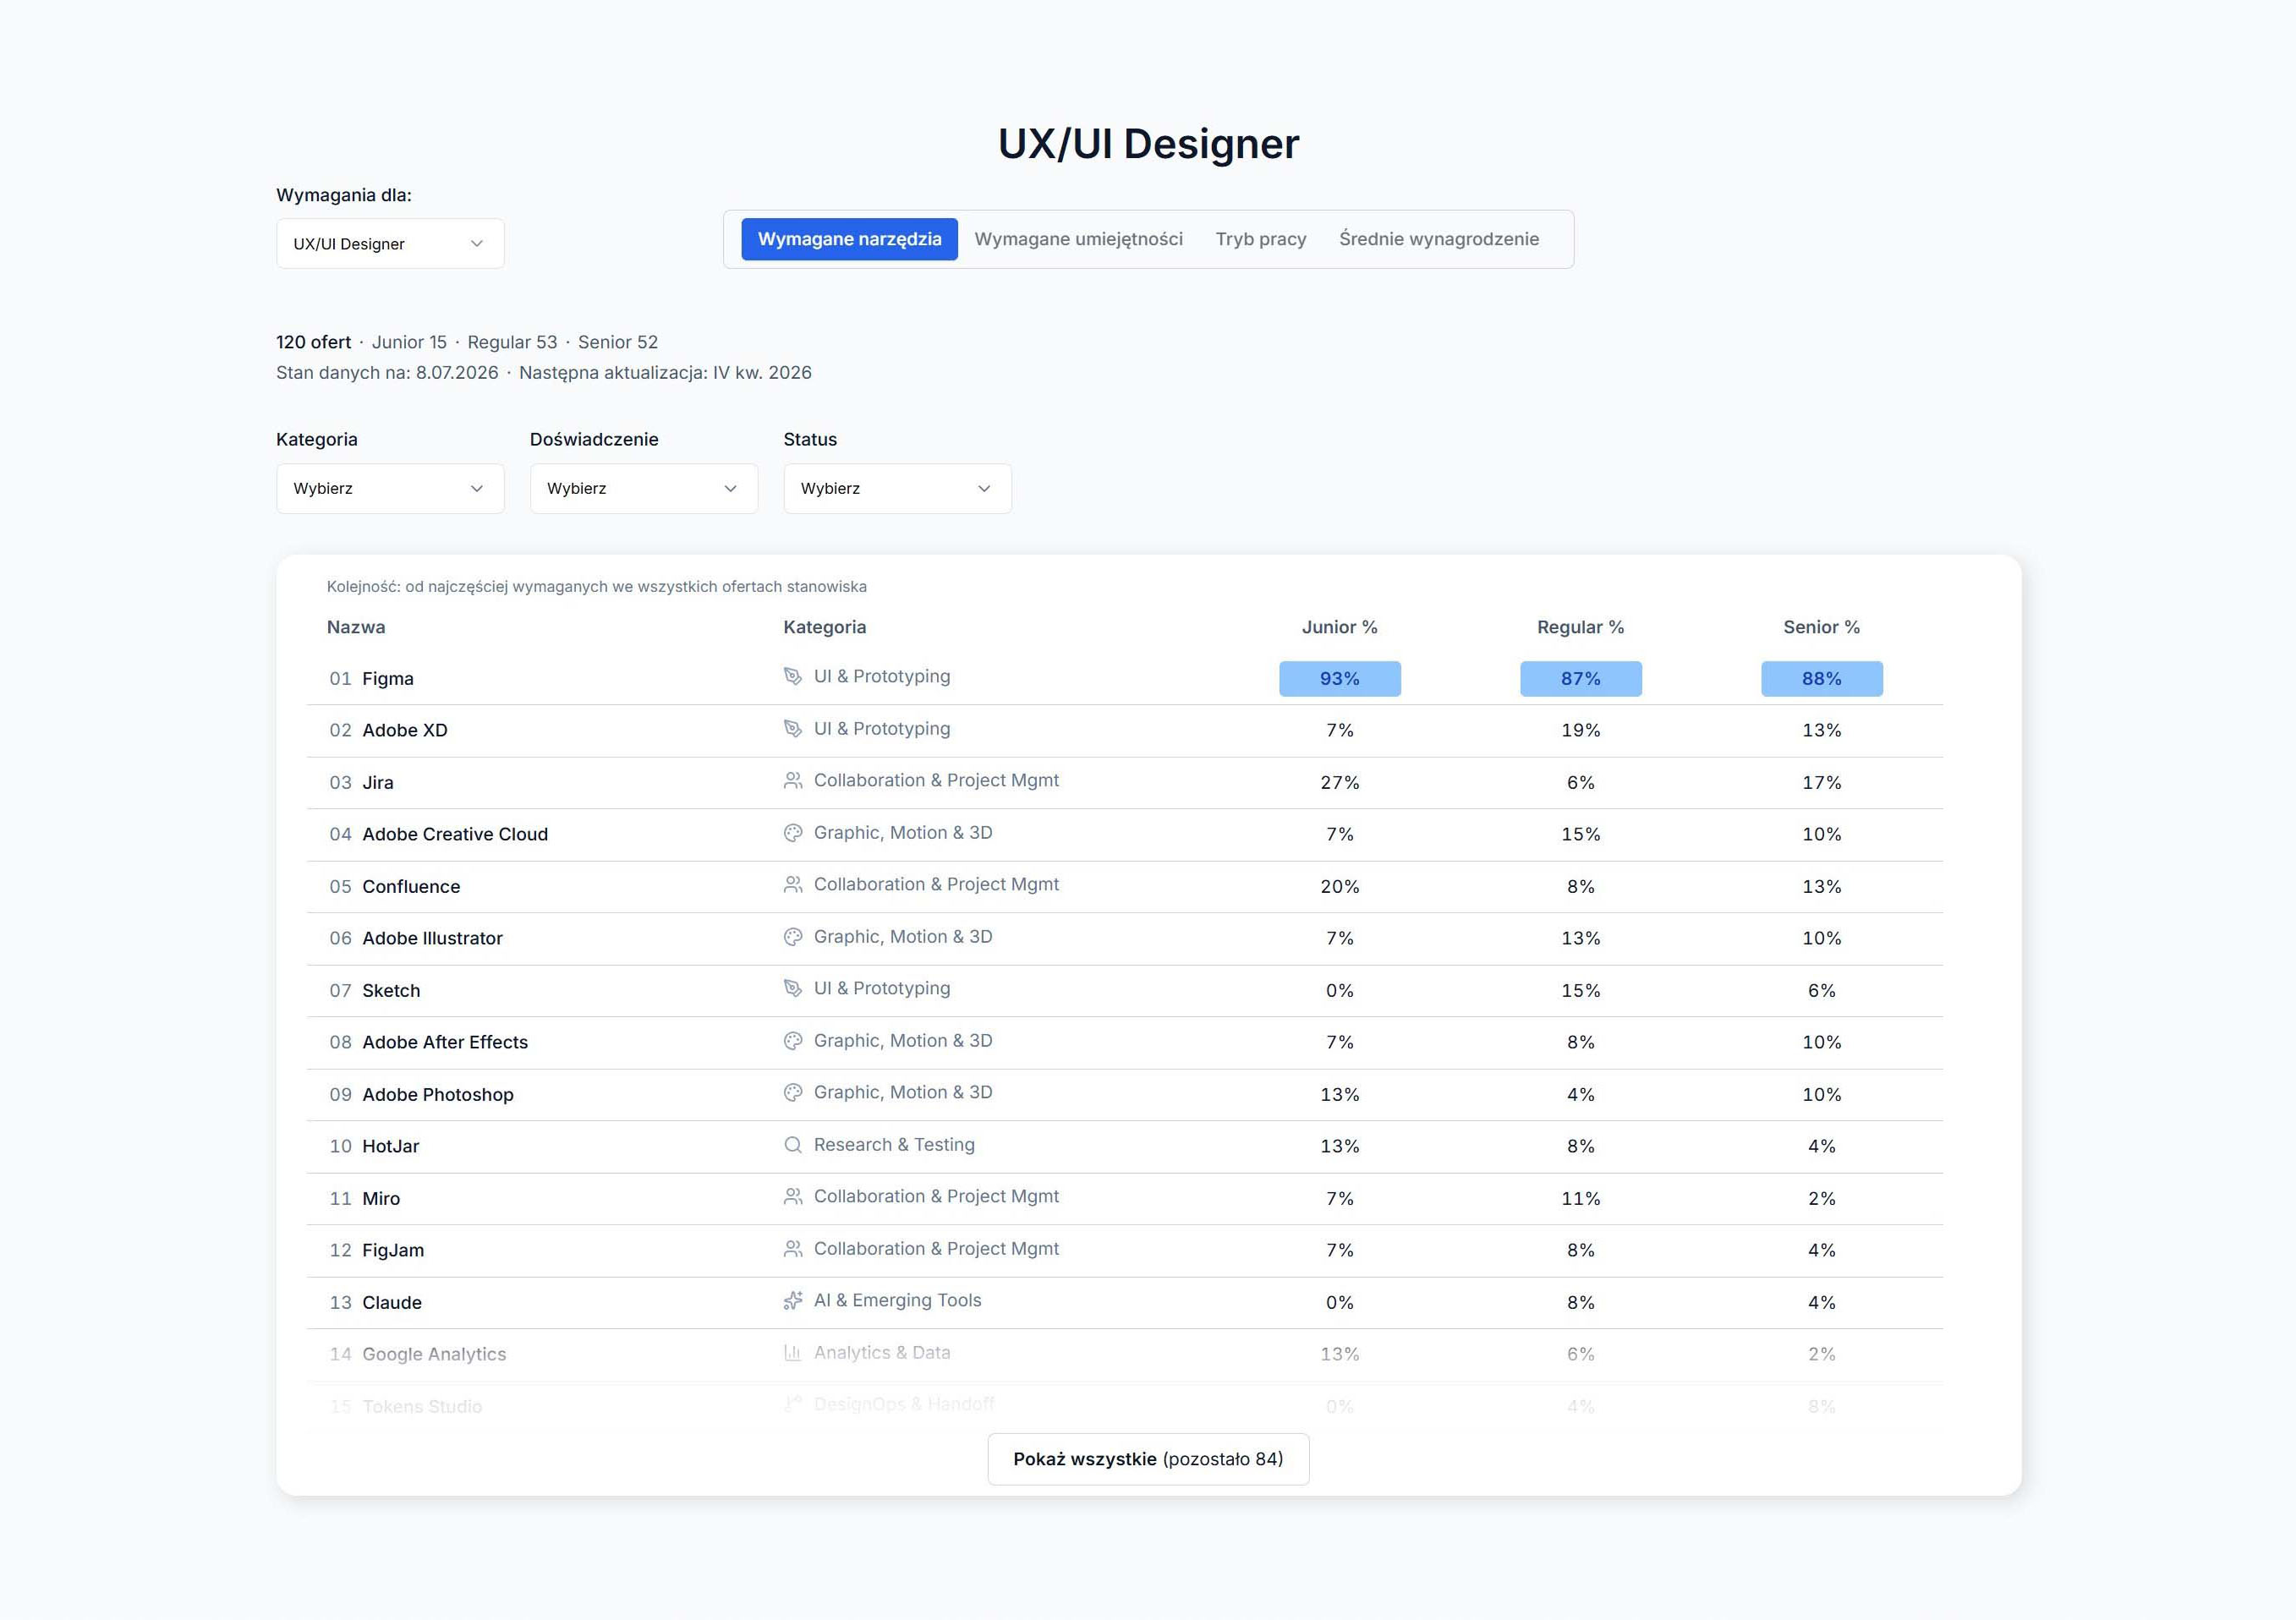Image resolution: width=2296 pixels, height=1620 pixels.
Task: Click the category icon beside Adobe XD
Action: (x=792, y=728)
